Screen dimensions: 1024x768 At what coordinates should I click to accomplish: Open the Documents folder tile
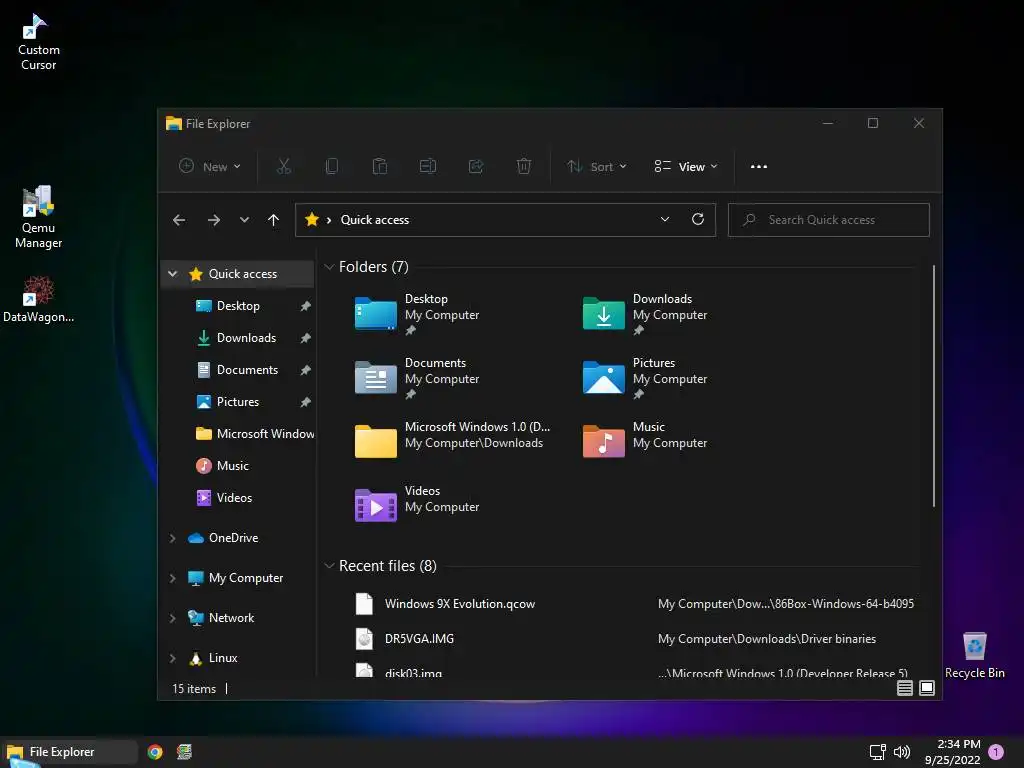pyautogui.click(x=418, y=379)
